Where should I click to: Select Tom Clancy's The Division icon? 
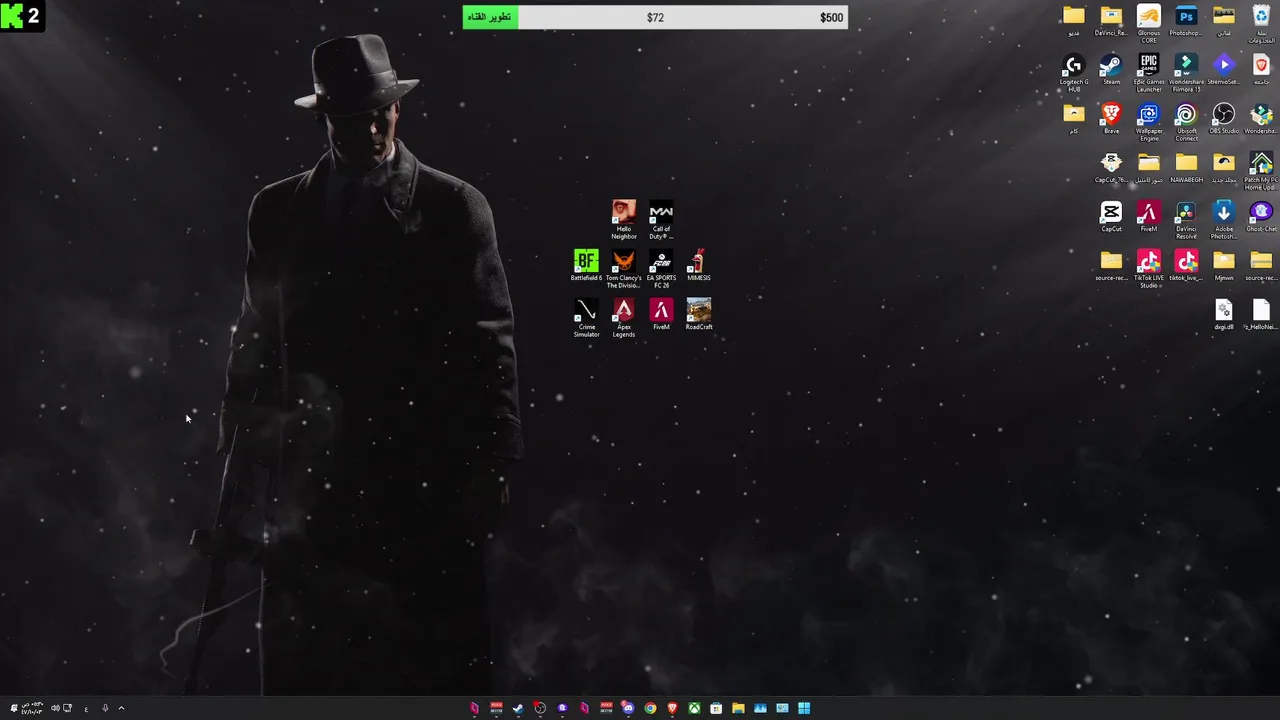624,269
